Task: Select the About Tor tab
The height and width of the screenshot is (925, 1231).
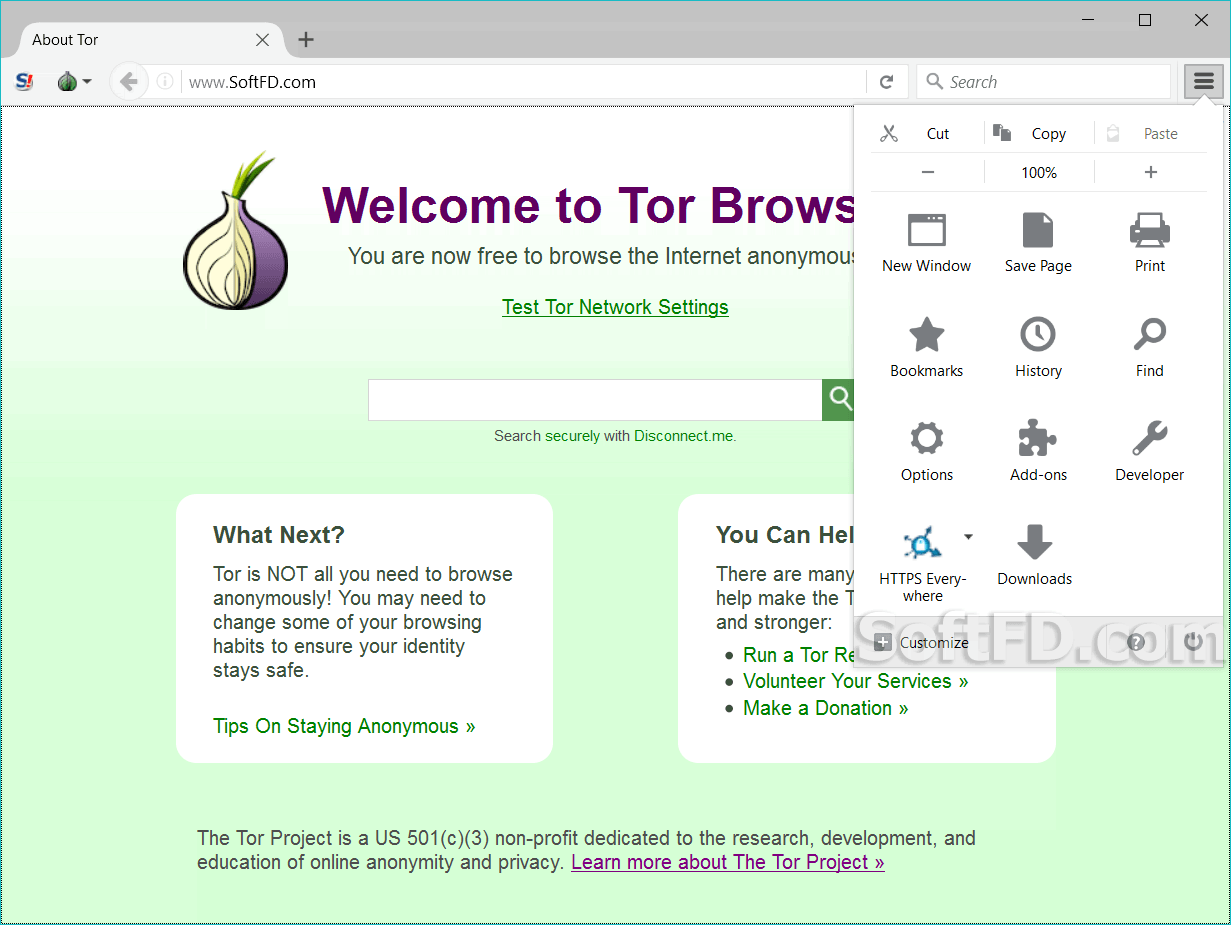Action: (x=150, y=40)
